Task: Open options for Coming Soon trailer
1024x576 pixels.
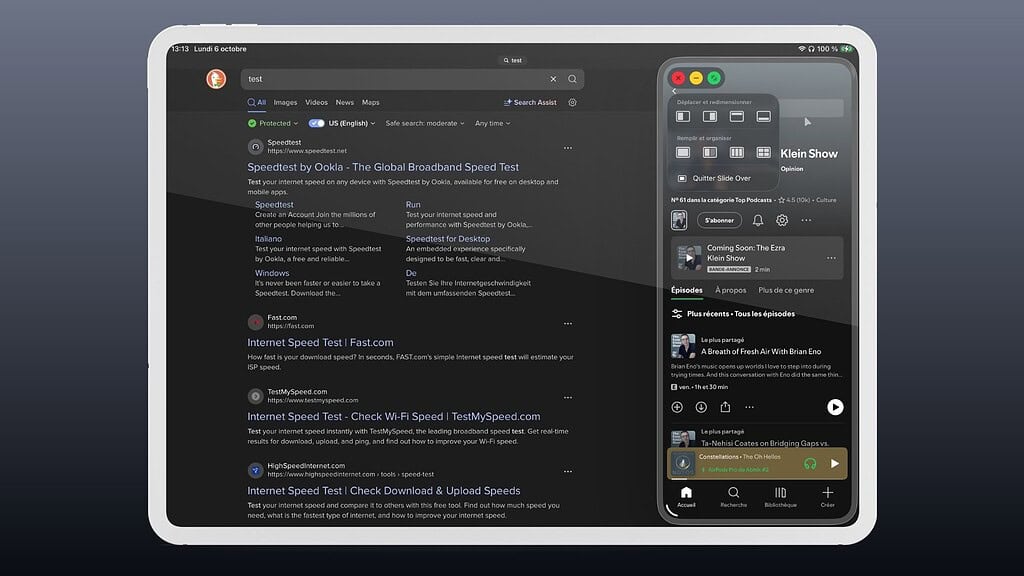Action: tap(831, 258)
